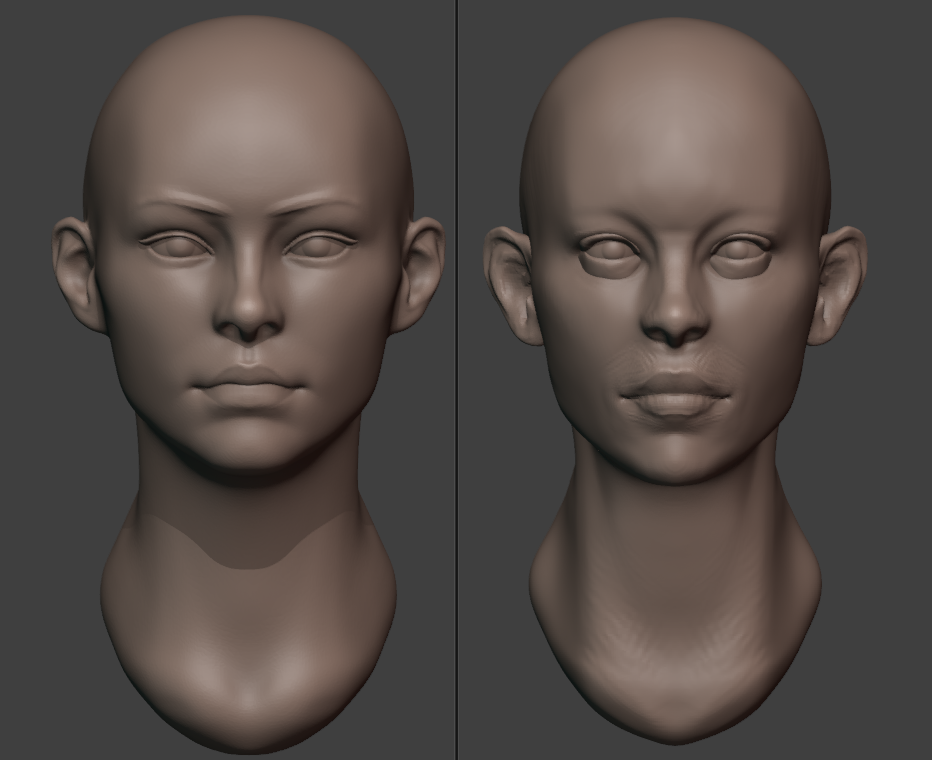This screenshot has height=760, width=932.
Task: Click the right model's parted lips
Action: [x=676, y=395]
